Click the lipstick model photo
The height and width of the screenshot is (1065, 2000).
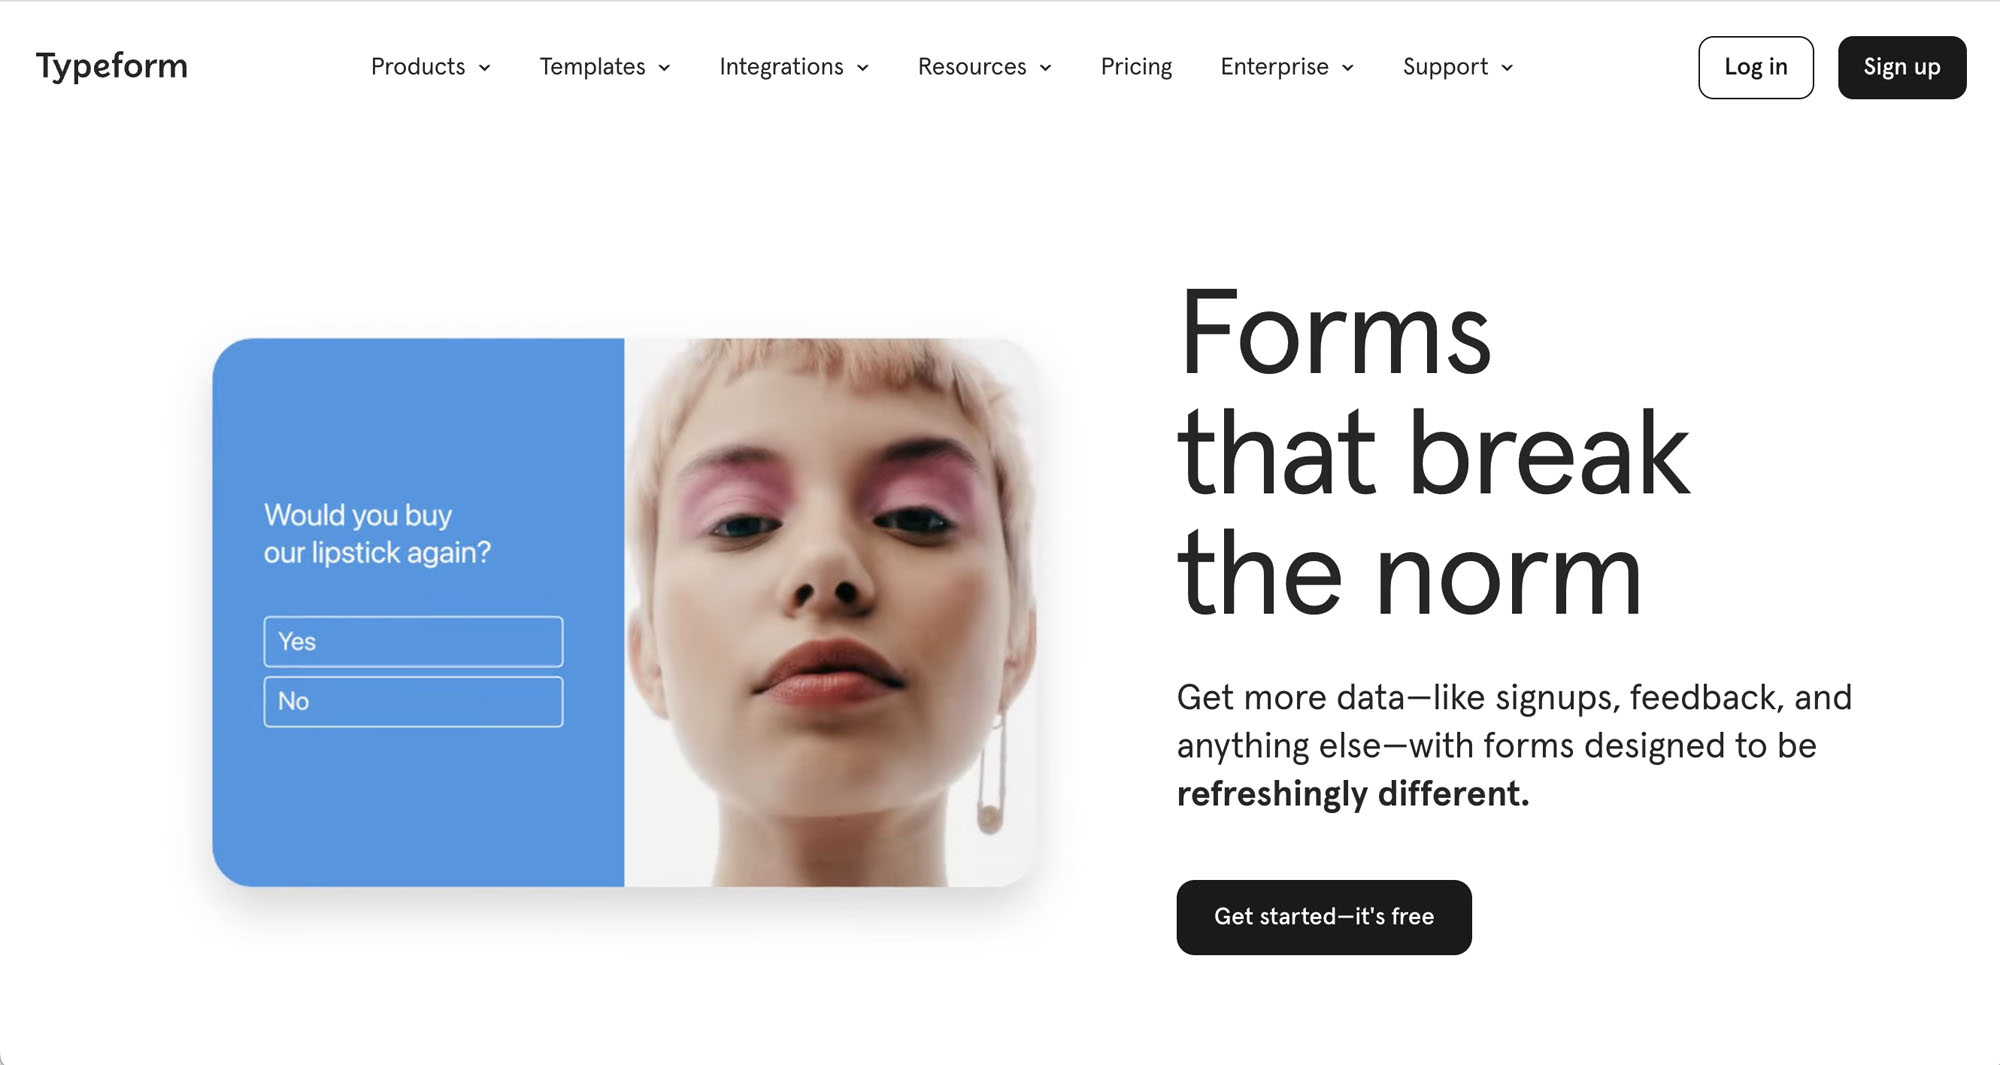pyautogui.click(x=832, y=612)
